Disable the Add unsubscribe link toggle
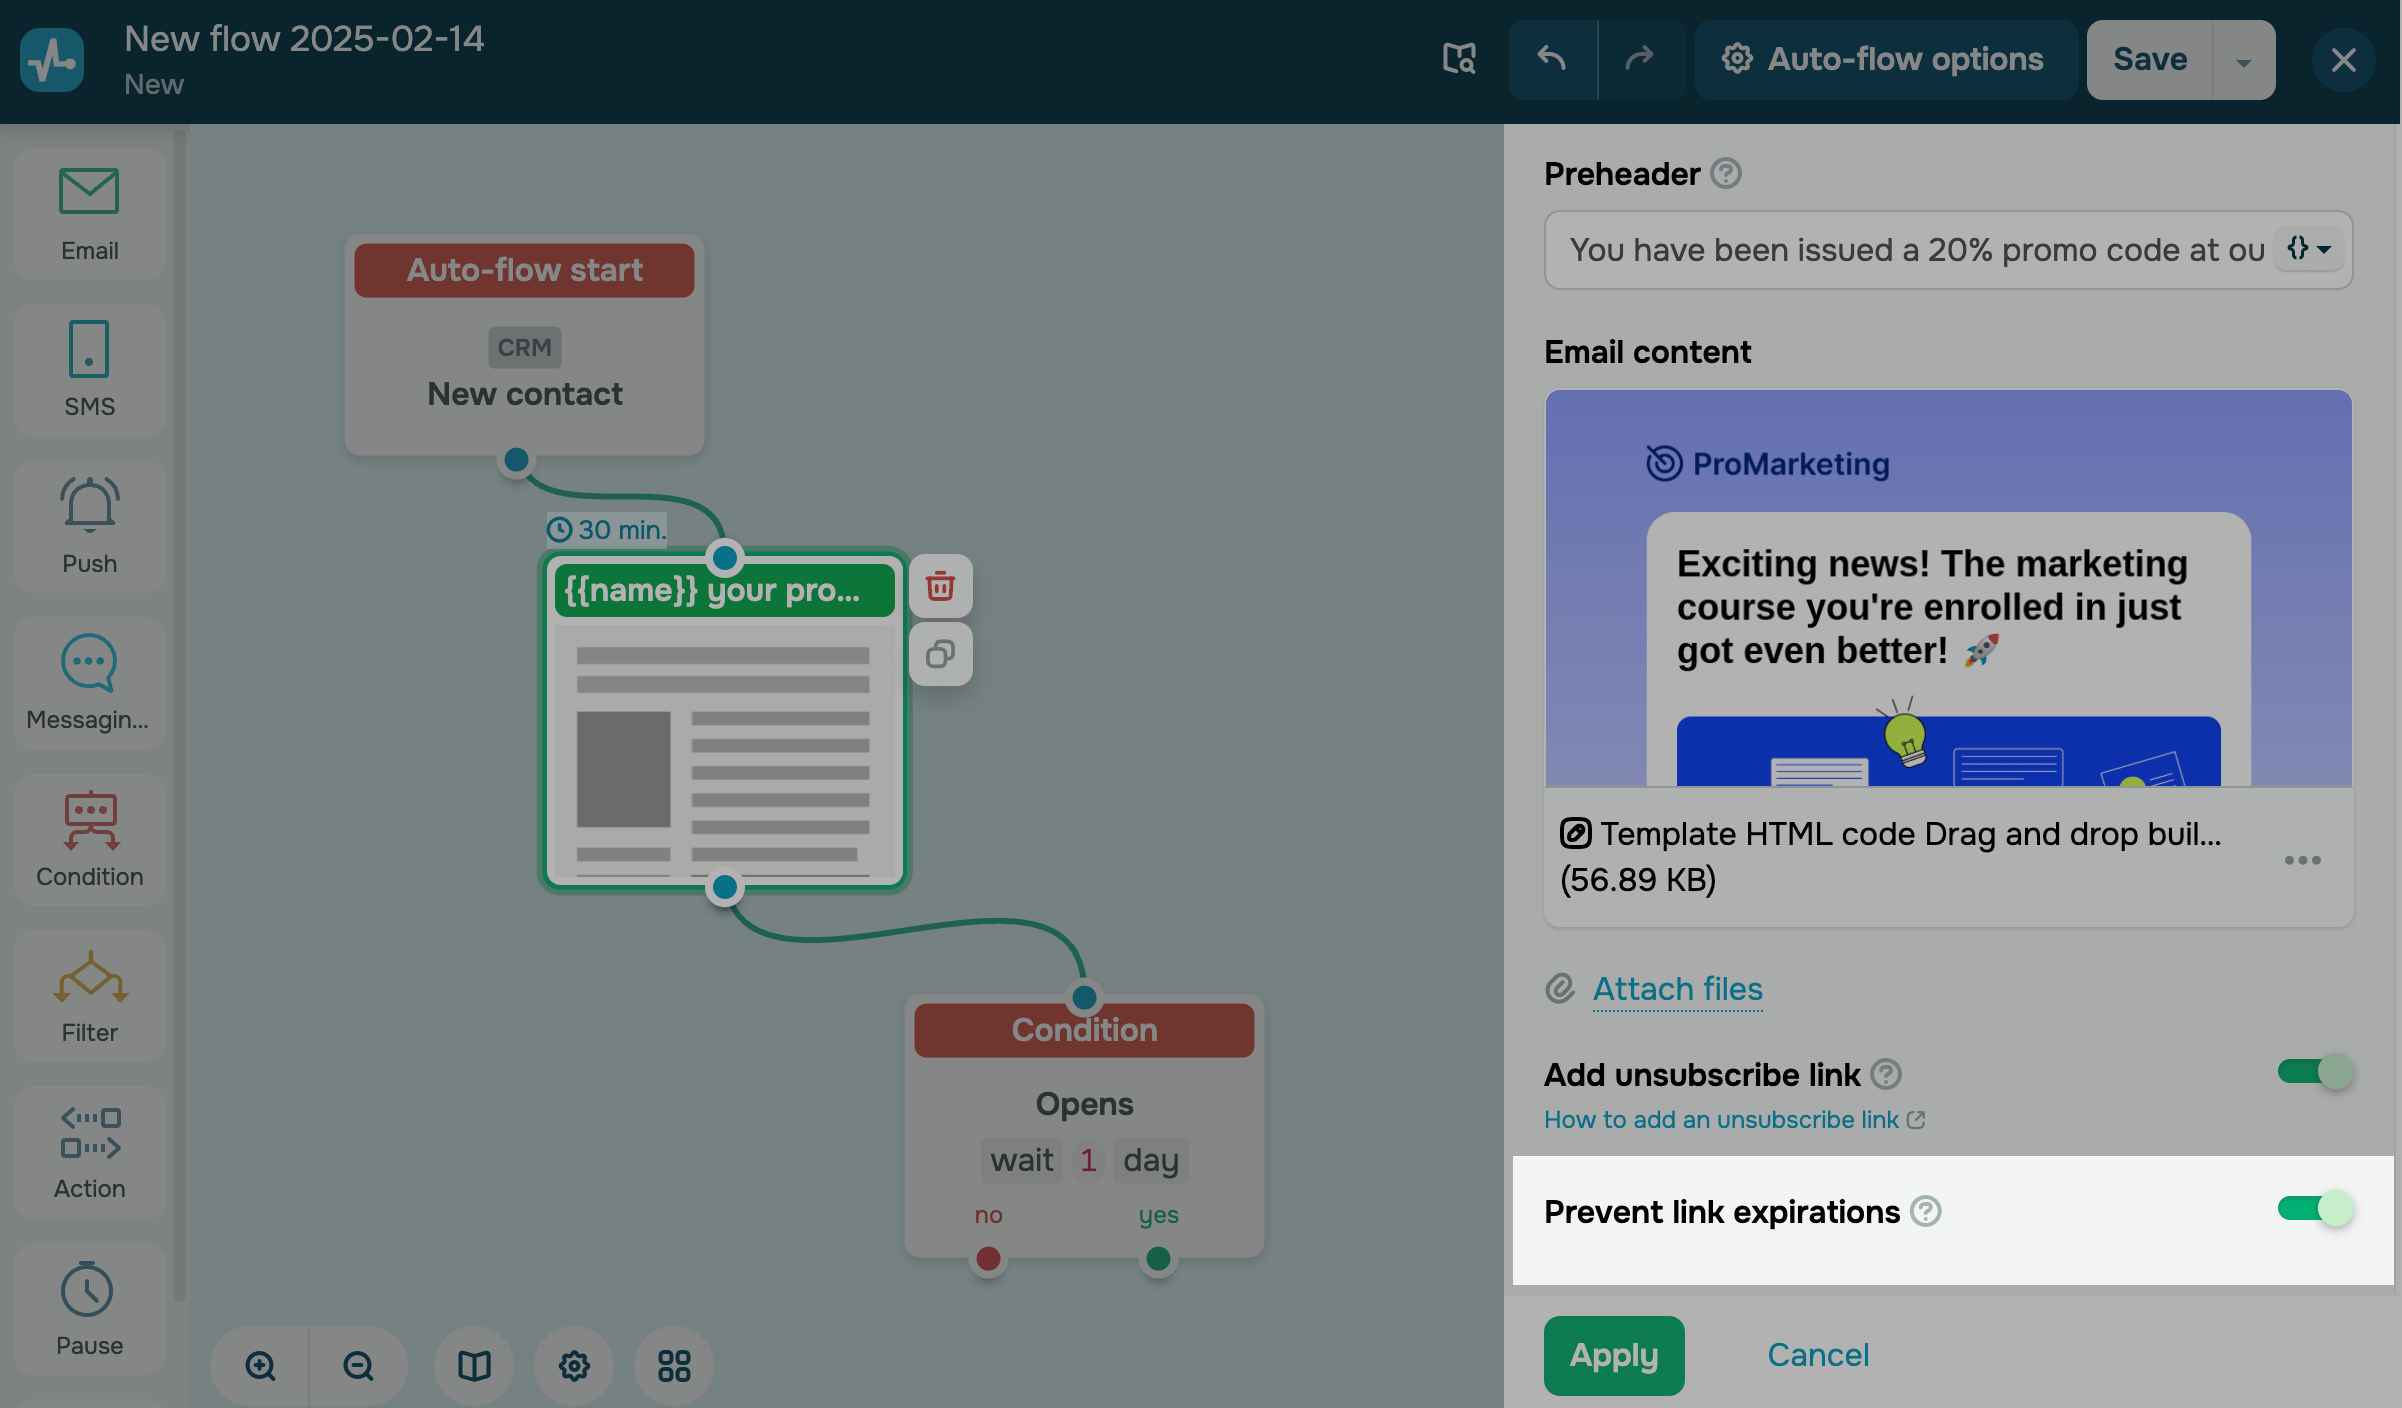This screenshot has width=2402, height=1408. [x=2315, y=1072]
